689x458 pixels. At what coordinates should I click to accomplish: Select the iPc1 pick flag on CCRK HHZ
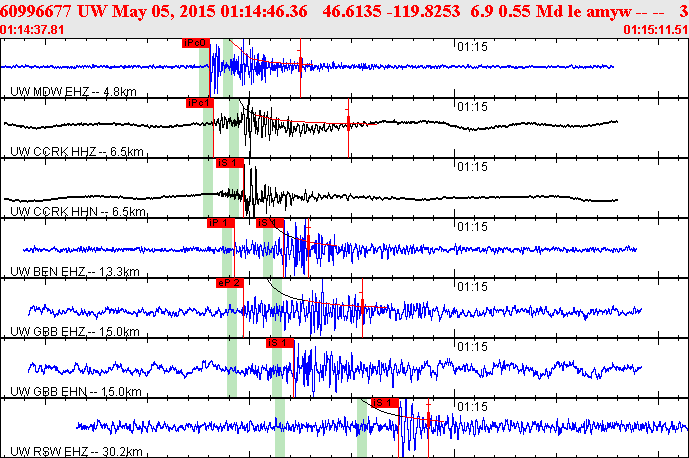pyautogui.click(x=199, y=103)
